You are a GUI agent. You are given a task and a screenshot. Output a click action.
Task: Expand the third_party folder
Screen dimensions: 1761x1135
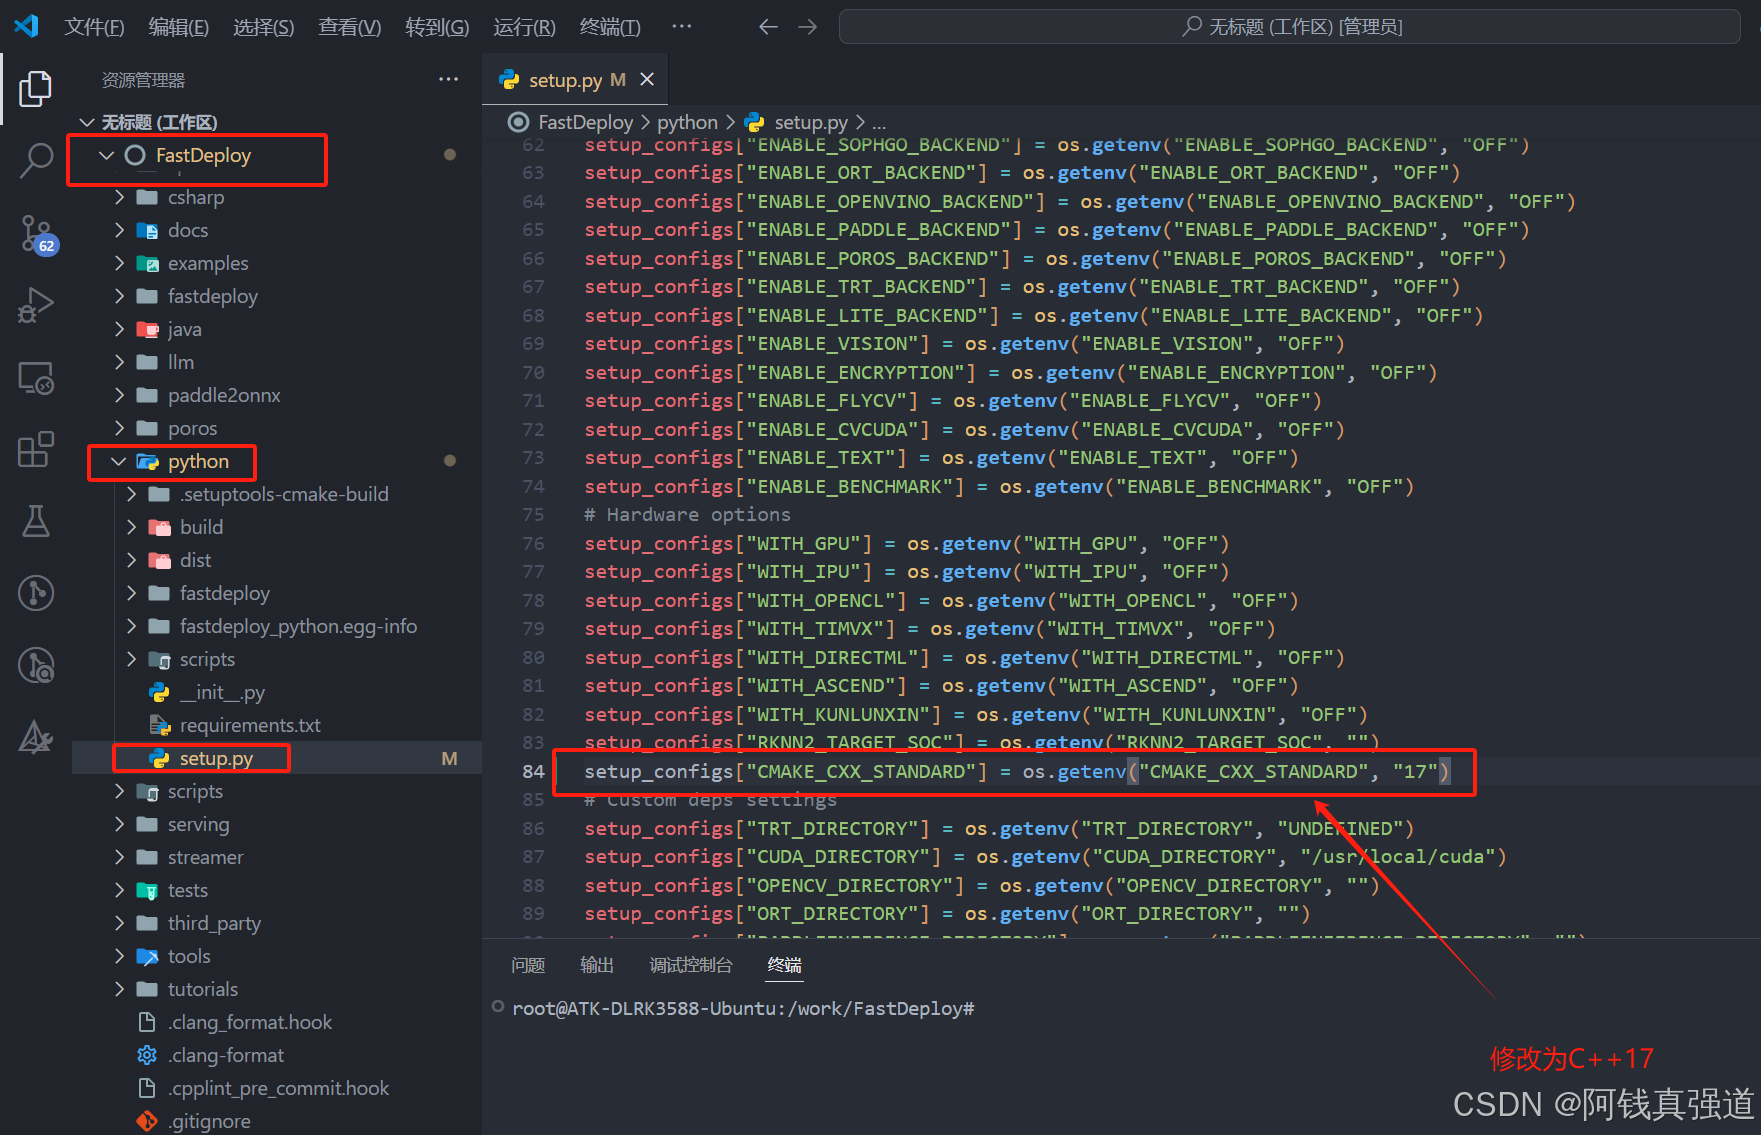coord(120,923)
